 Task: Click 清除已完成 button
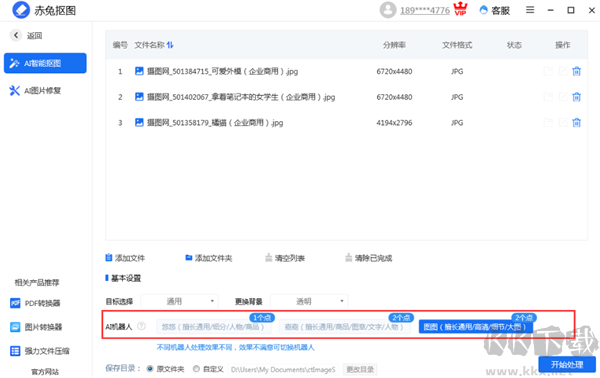(x=368, y=258)
